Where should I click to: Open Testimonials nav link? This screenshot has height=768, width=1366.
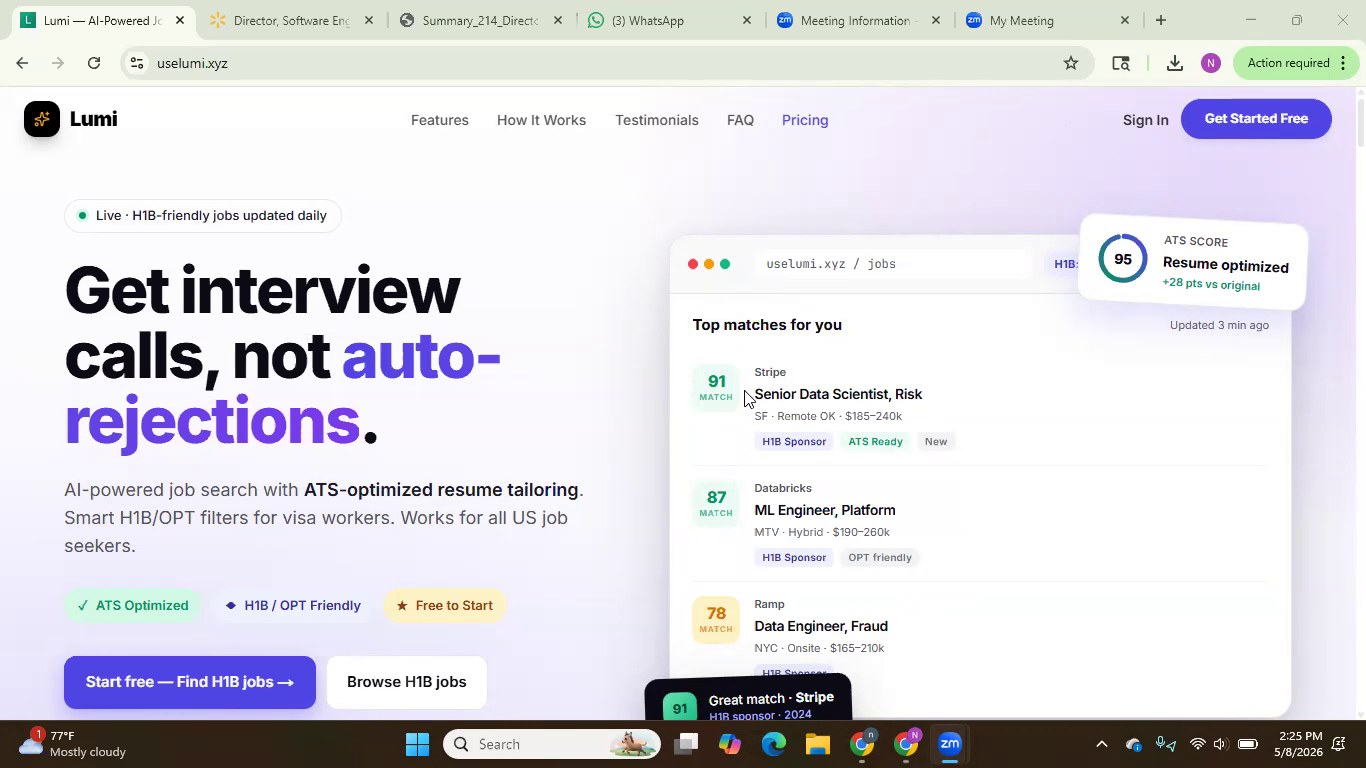657,120
